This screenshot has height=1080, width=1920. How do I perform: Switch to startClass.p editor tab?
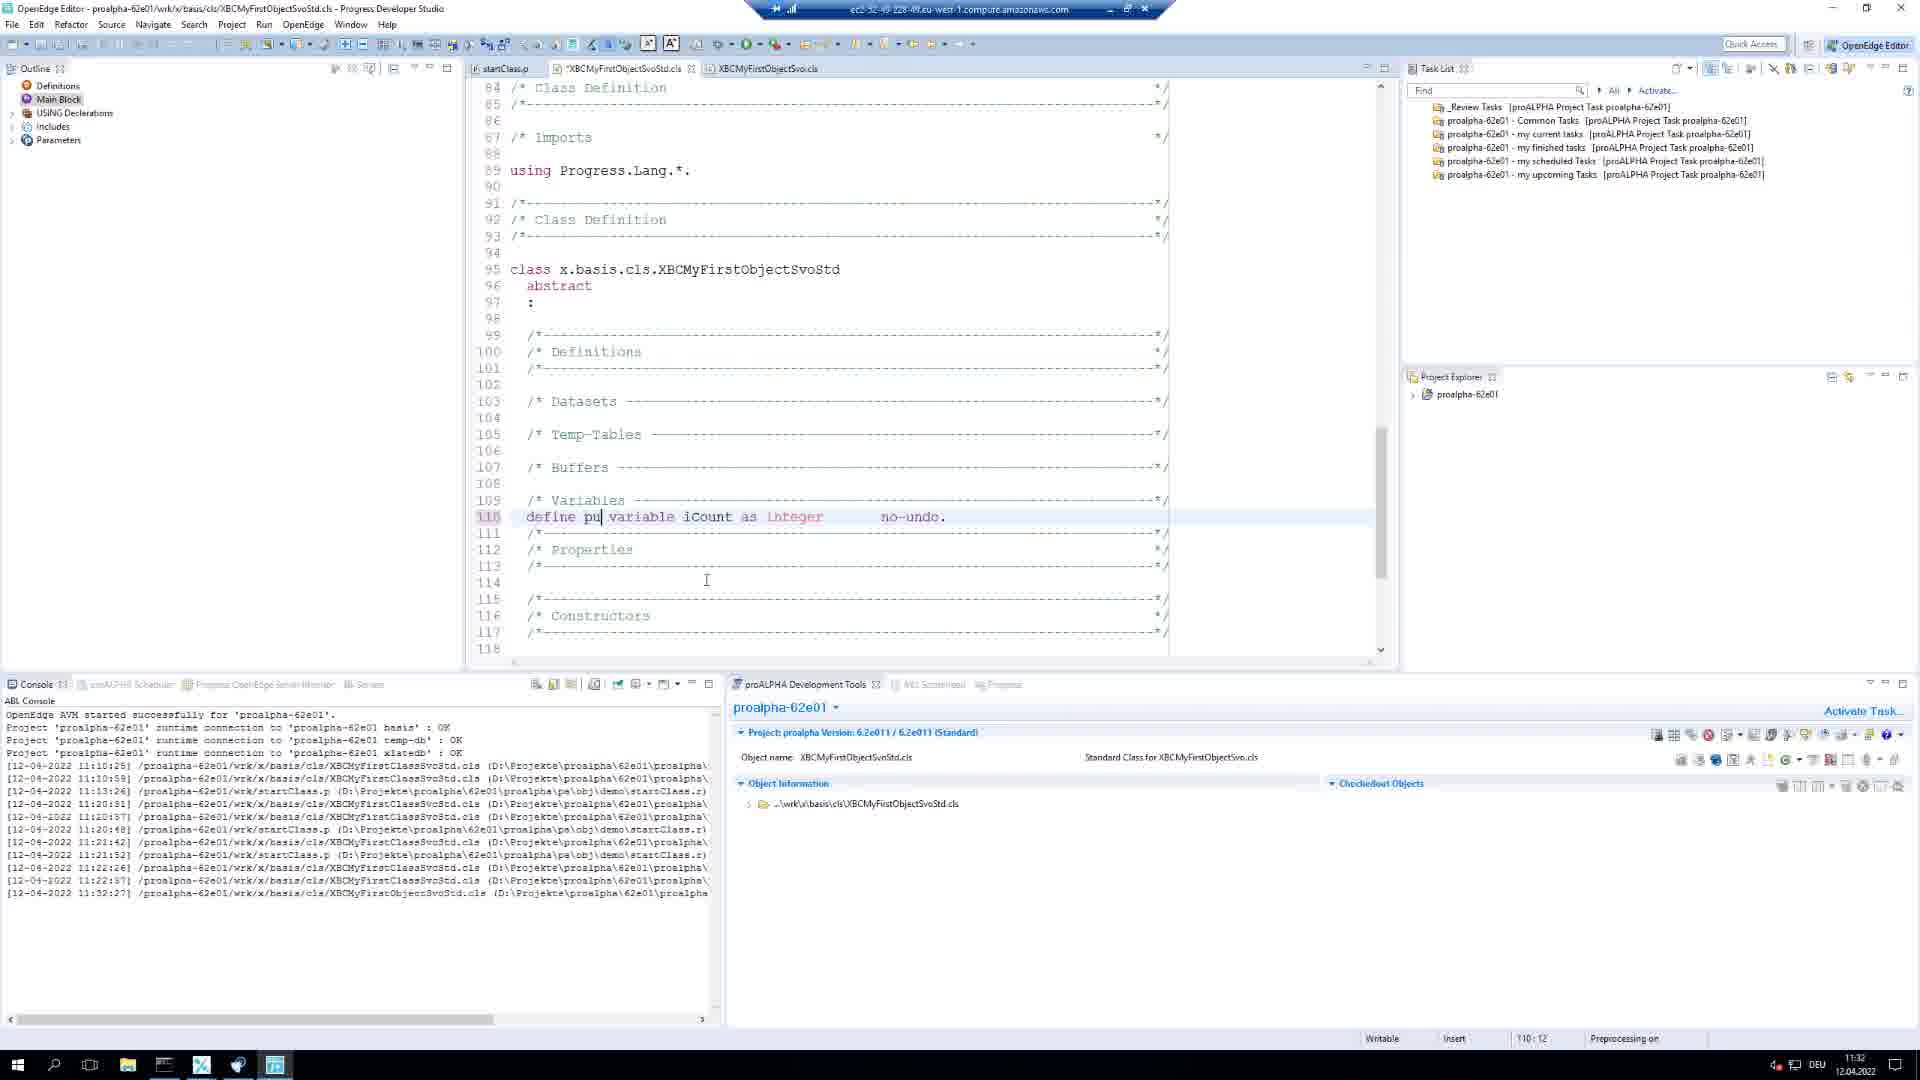[505, 69]
